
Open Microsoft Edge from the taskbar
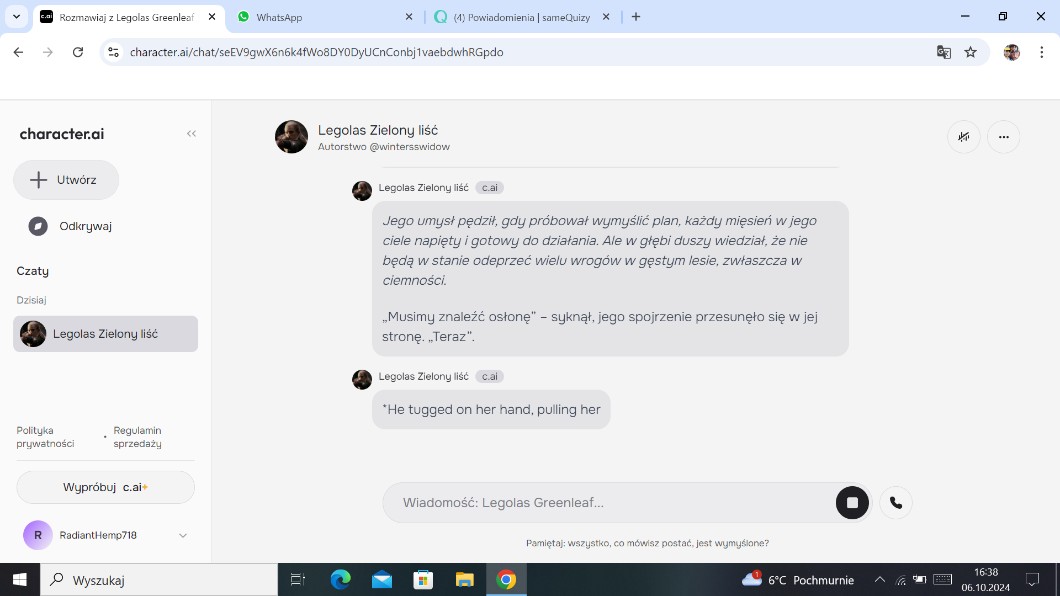340,580
